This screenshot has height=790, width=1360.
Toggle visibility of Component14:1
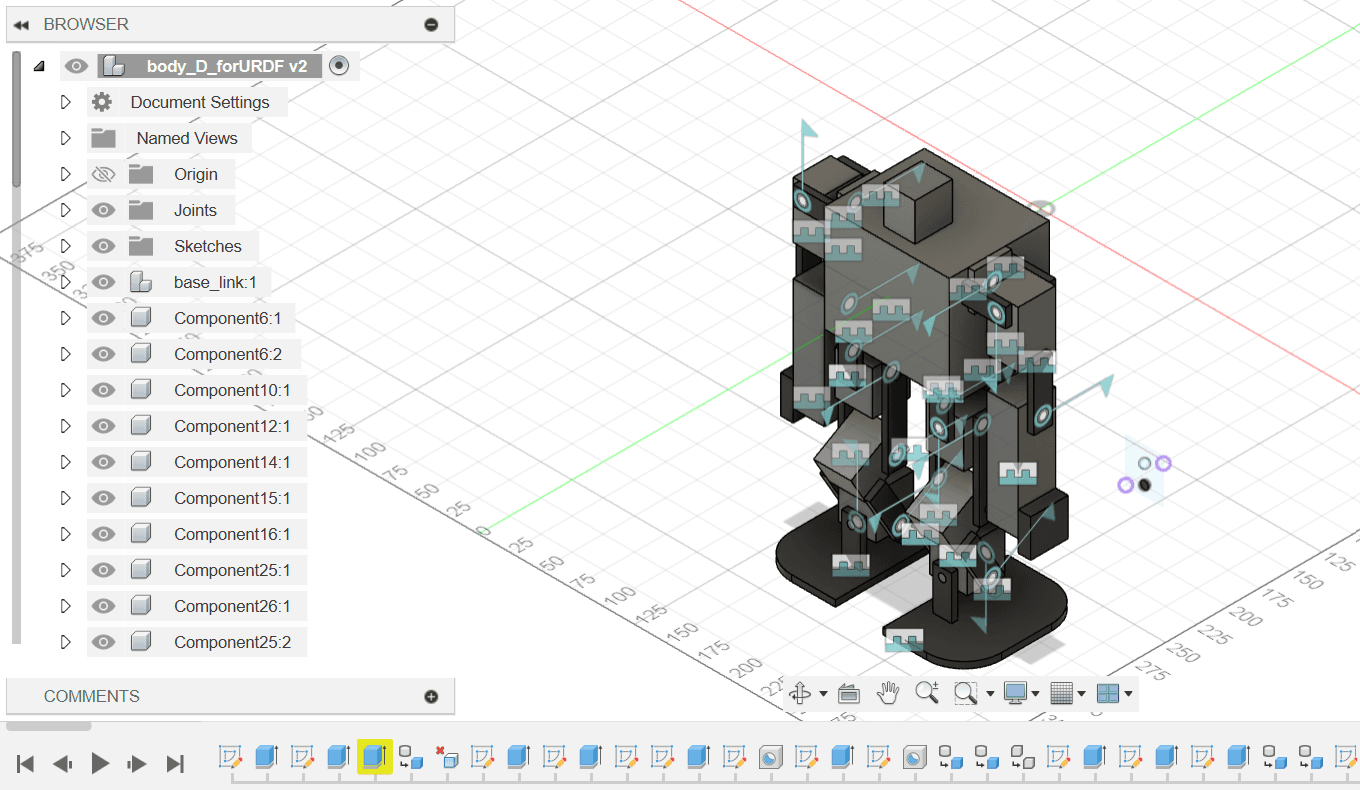click(x=103, y=462)
